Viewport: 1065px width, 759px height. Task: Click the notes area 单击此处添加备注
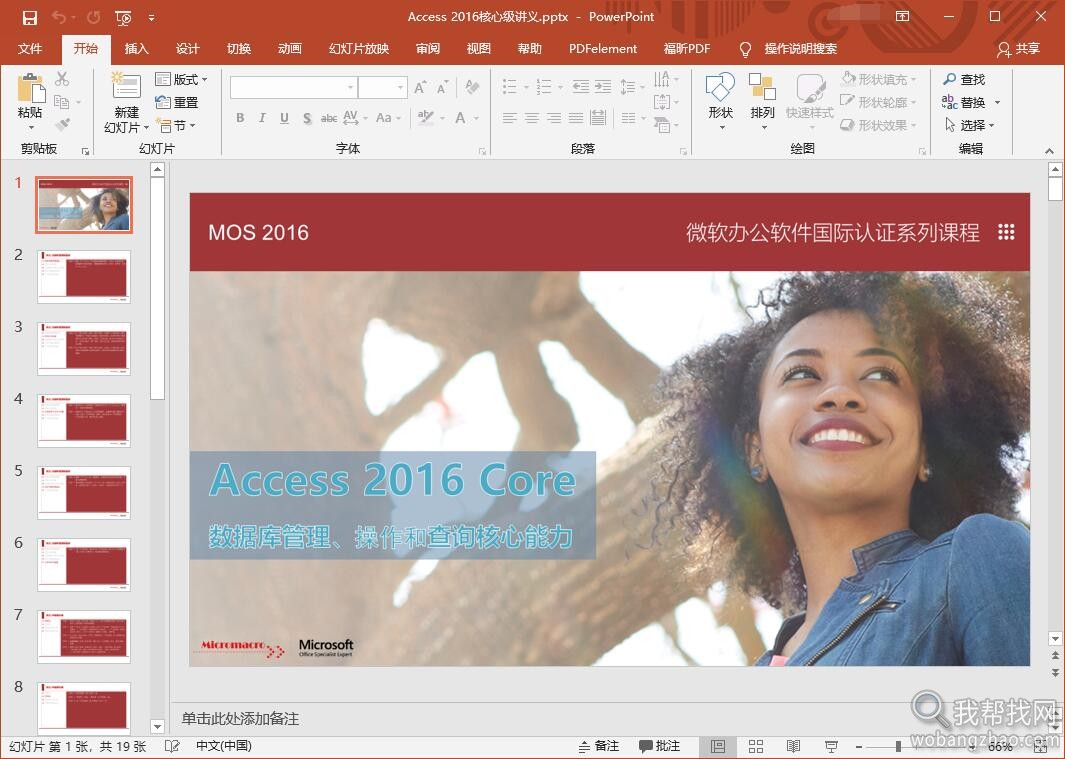point(240,718)
